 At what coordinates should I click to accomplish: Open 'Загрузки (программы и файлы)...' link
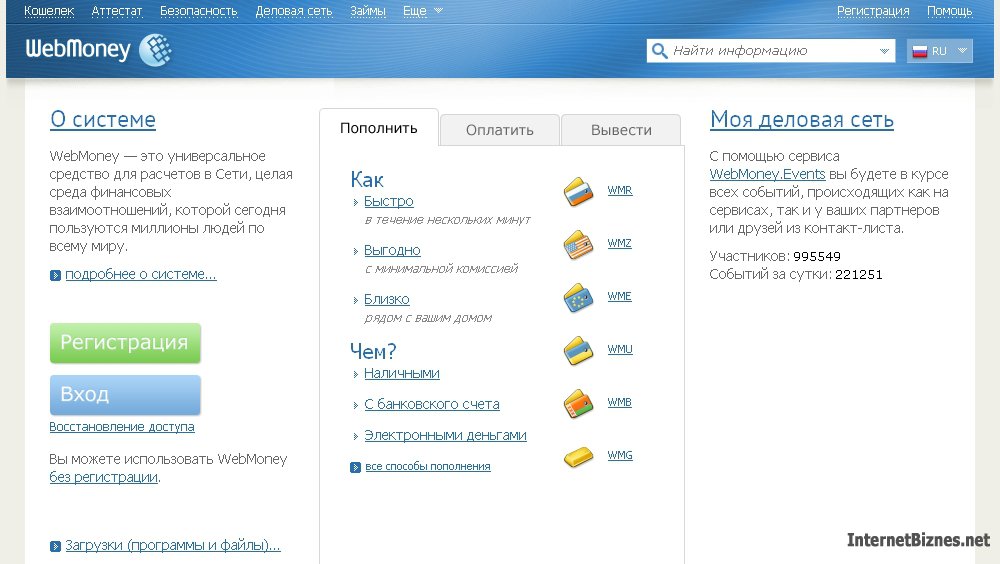point(173,545)
